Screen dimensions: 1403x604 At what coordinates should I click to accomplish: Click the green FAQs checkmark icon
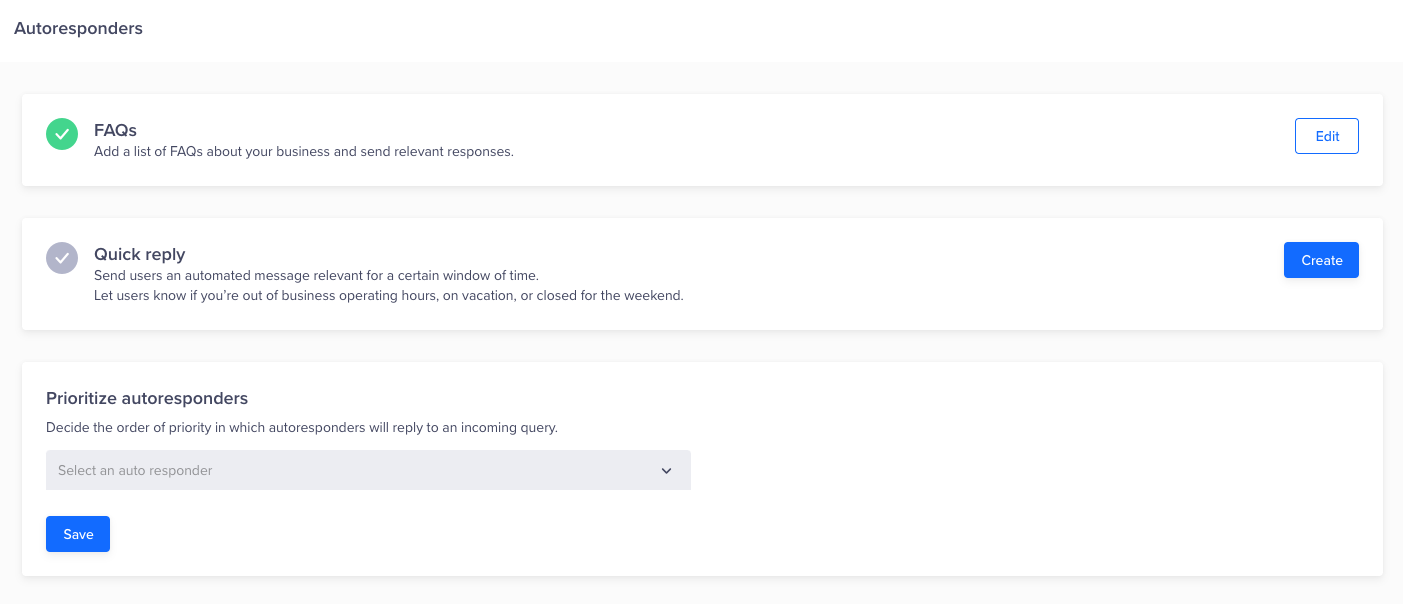[62, 134]
